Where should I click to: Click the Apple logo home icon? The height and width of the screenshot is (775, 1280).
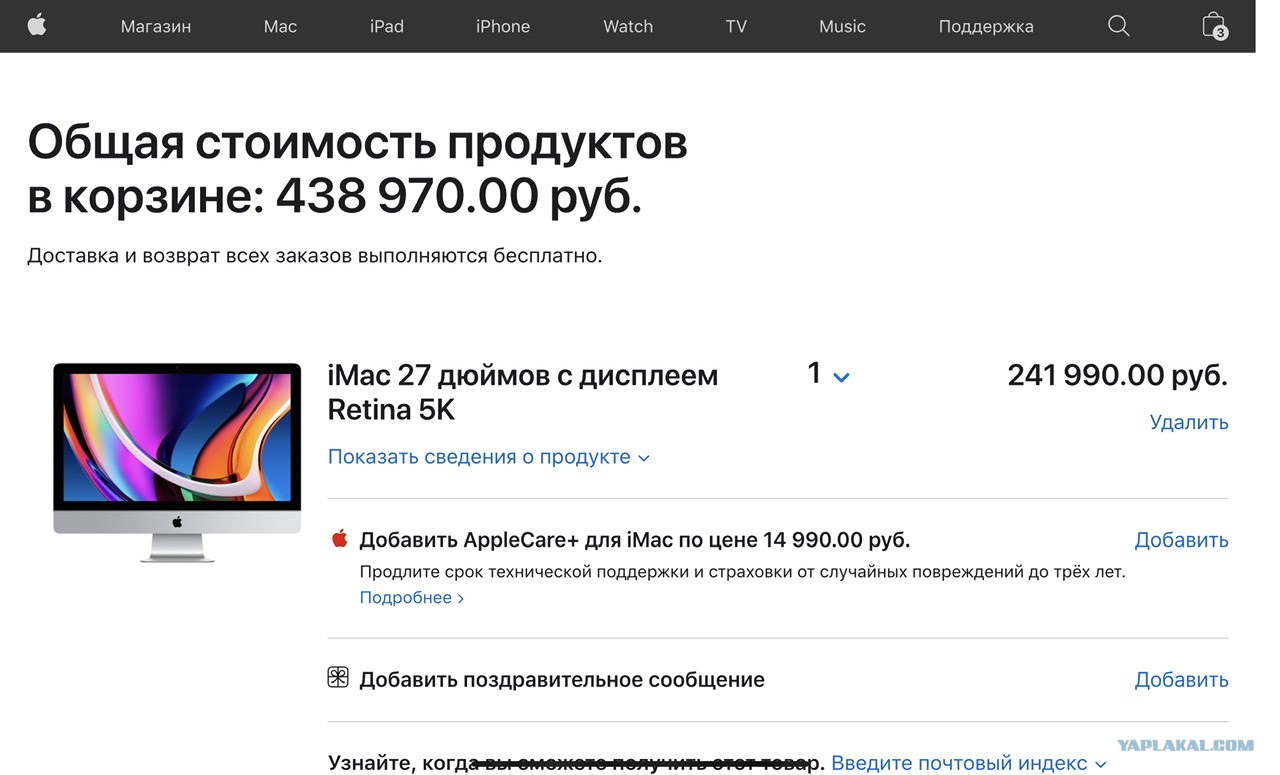[x=37, y=25]
